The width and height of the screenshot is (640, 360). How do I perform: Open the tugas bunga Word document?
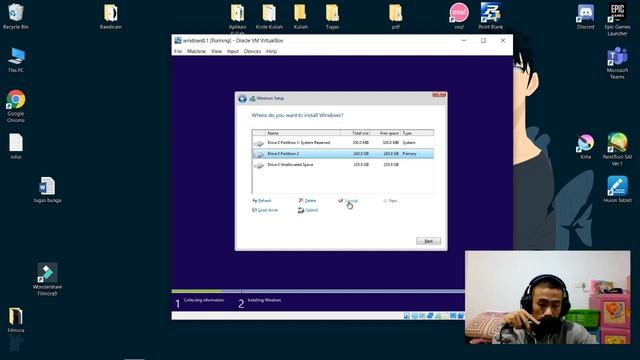point(47,190)
